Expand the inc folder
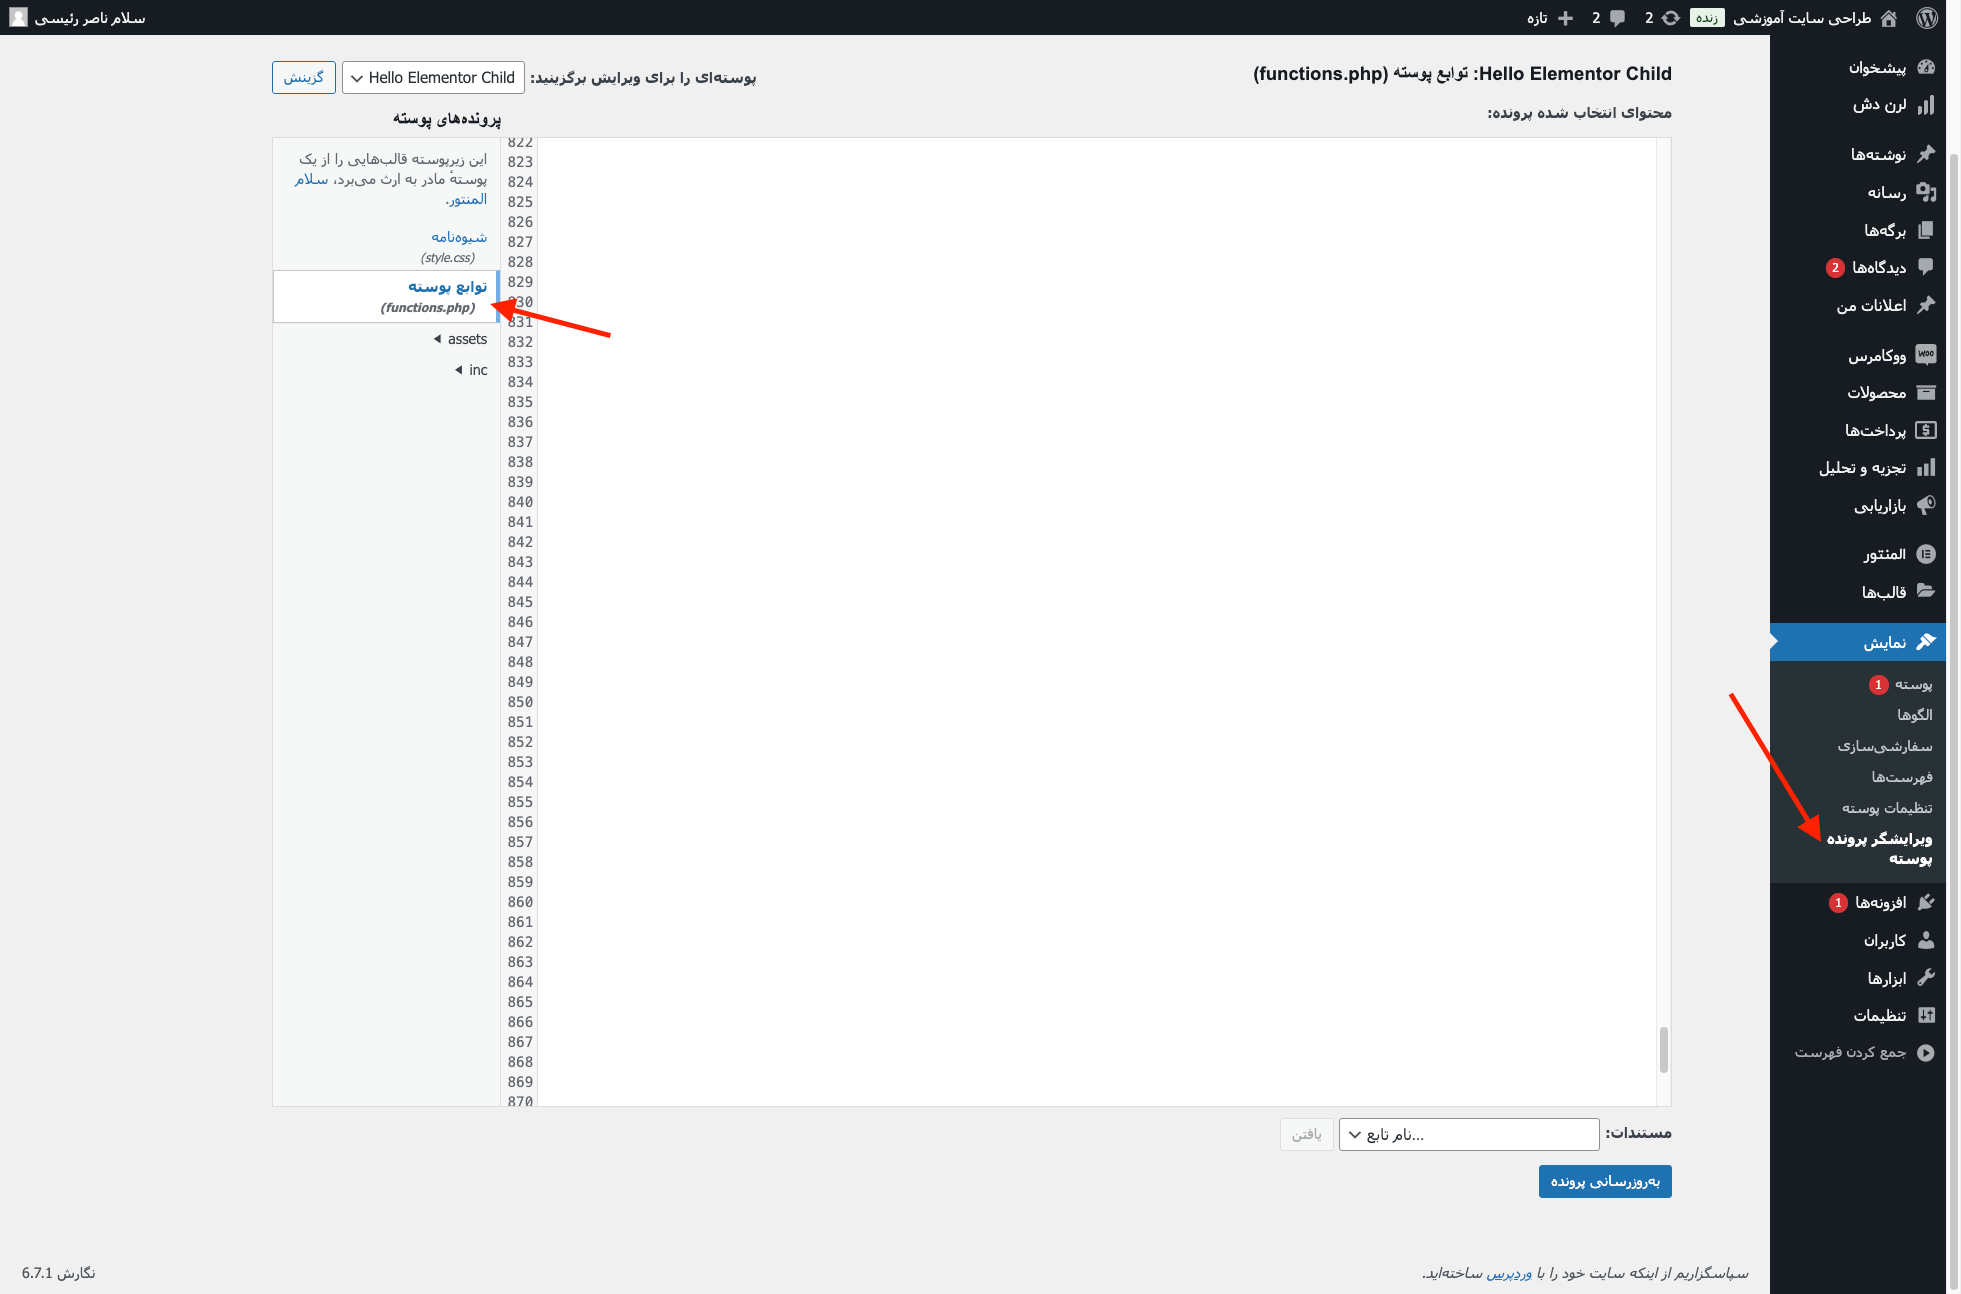Screen dimensions: 1961x1294 [470, 370]
